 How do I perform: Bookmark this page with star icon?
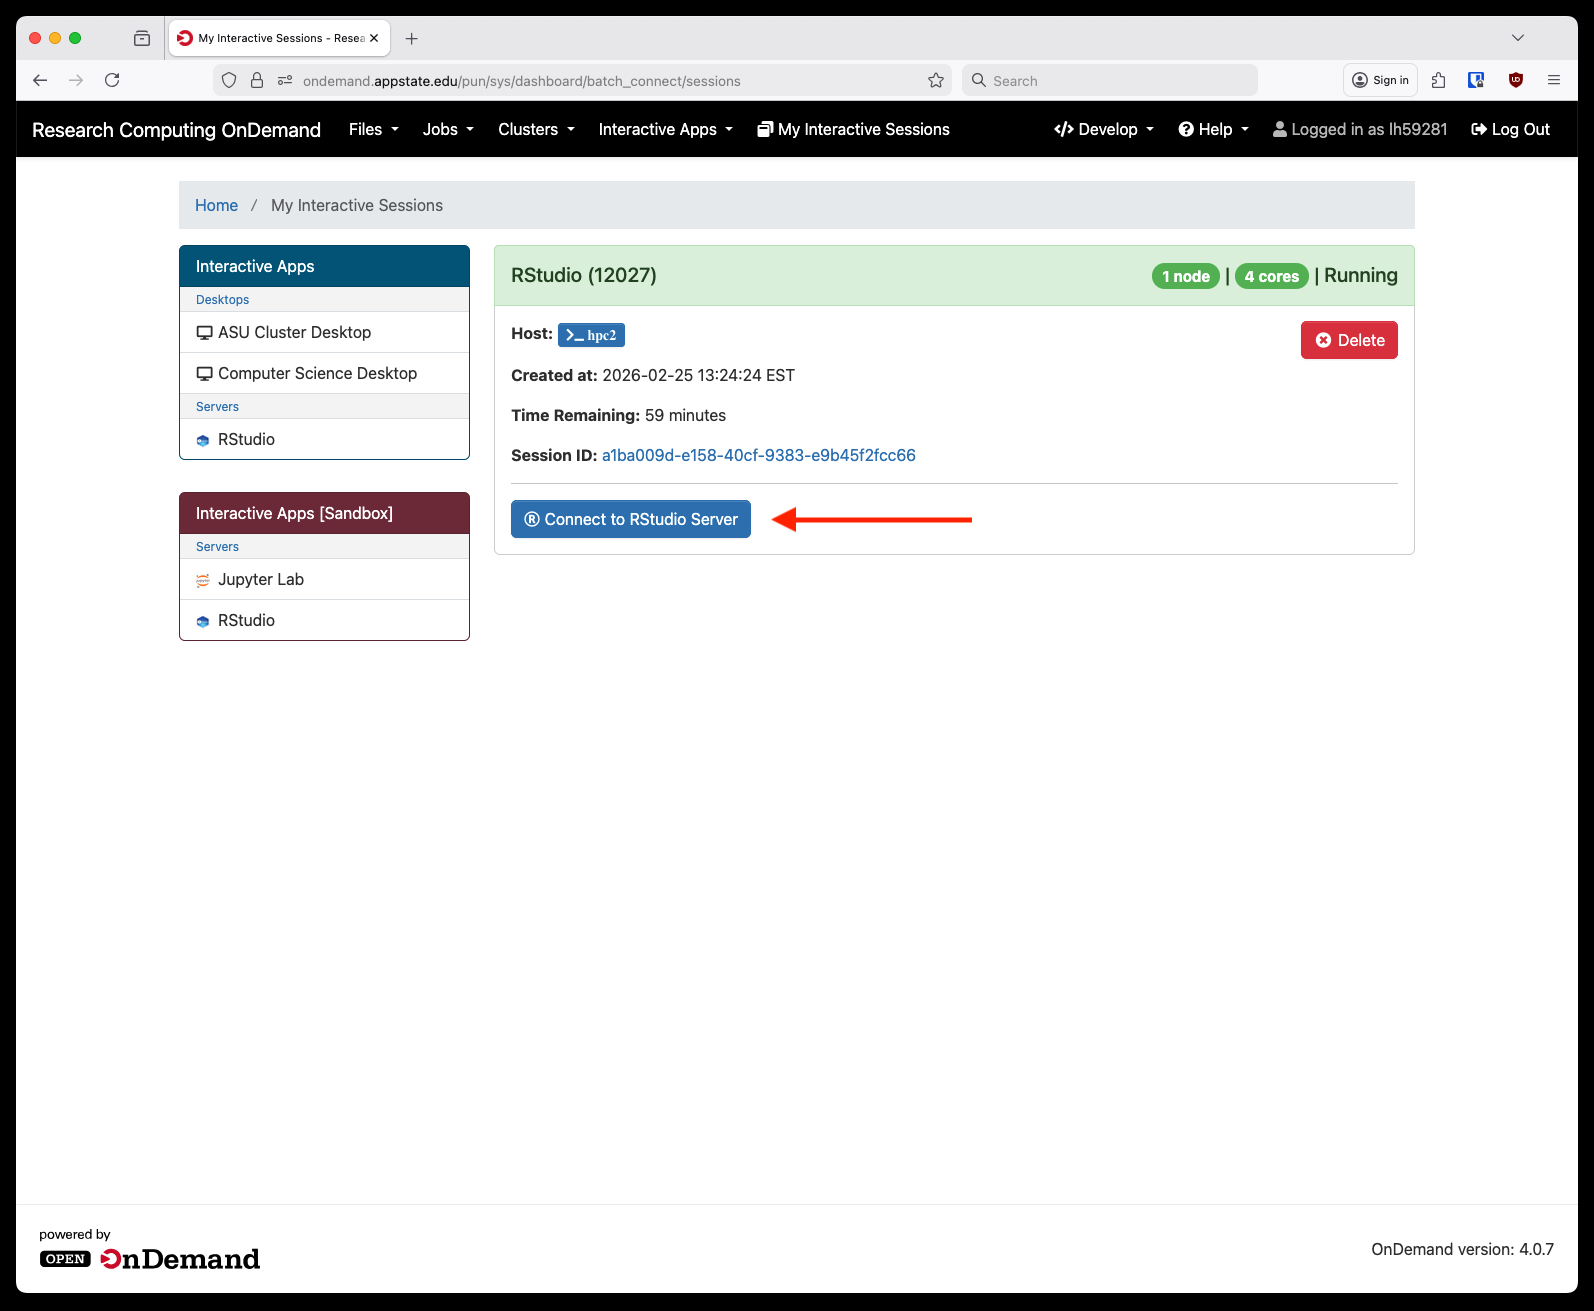(x=935, y=80)
